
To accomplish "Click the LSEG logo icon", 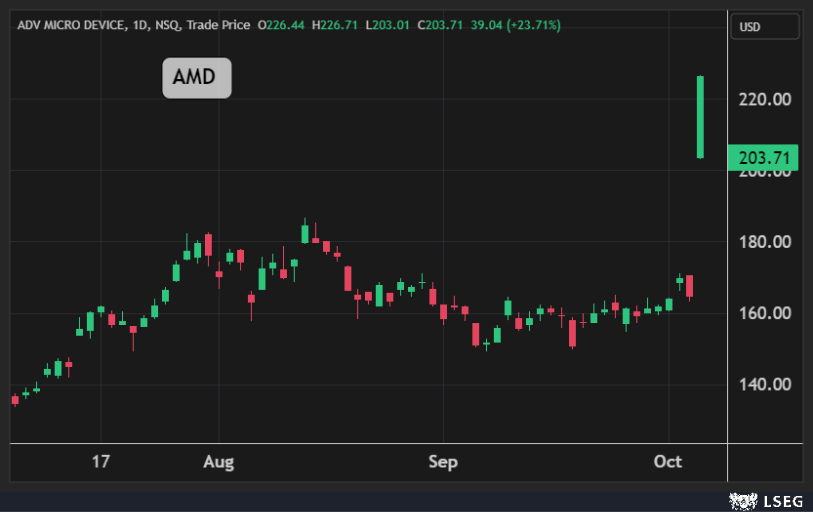I will [741, 497].
